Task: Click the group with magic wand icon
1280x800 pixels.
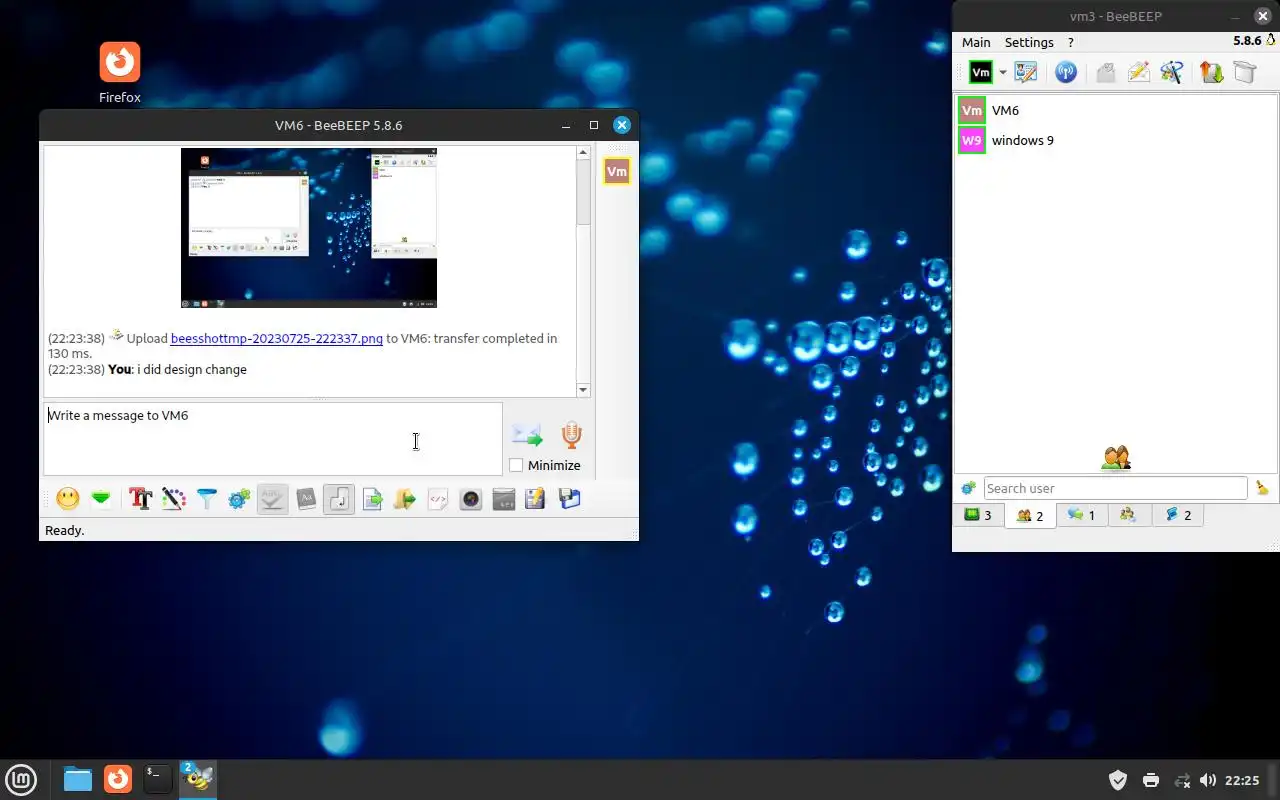Action: [1171, 72]
